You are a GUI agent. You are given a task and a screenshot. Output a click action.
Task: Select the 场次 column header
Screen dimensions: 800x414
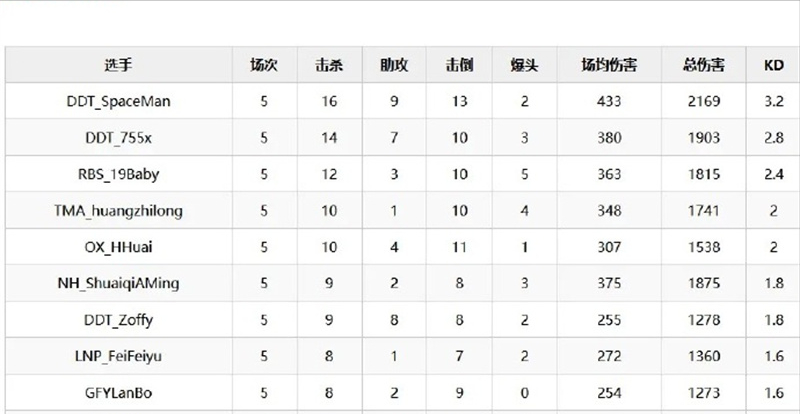click(x=264, y=65)
